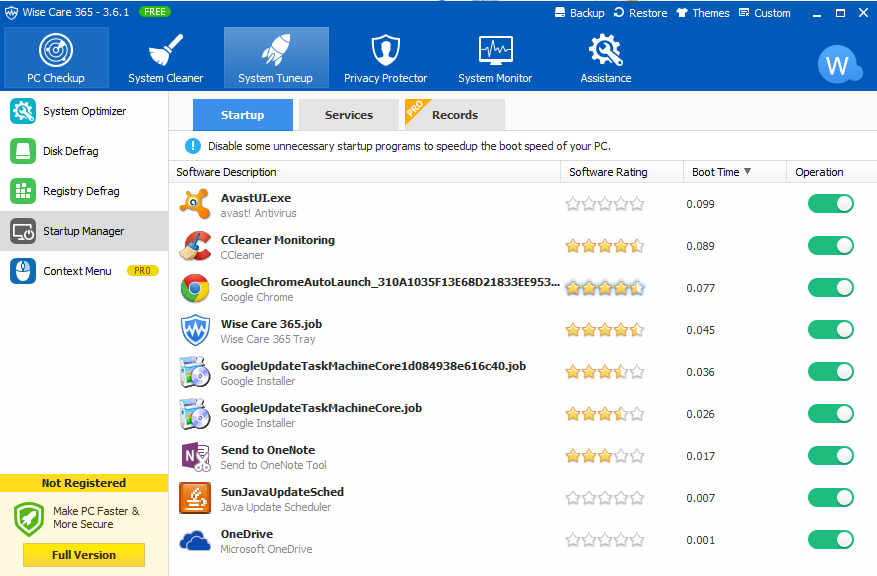The width and height of the screenshot is (877, 576).
Task: Click the AvastUI.exe avast icon
Action: click(x=195, y=204)
